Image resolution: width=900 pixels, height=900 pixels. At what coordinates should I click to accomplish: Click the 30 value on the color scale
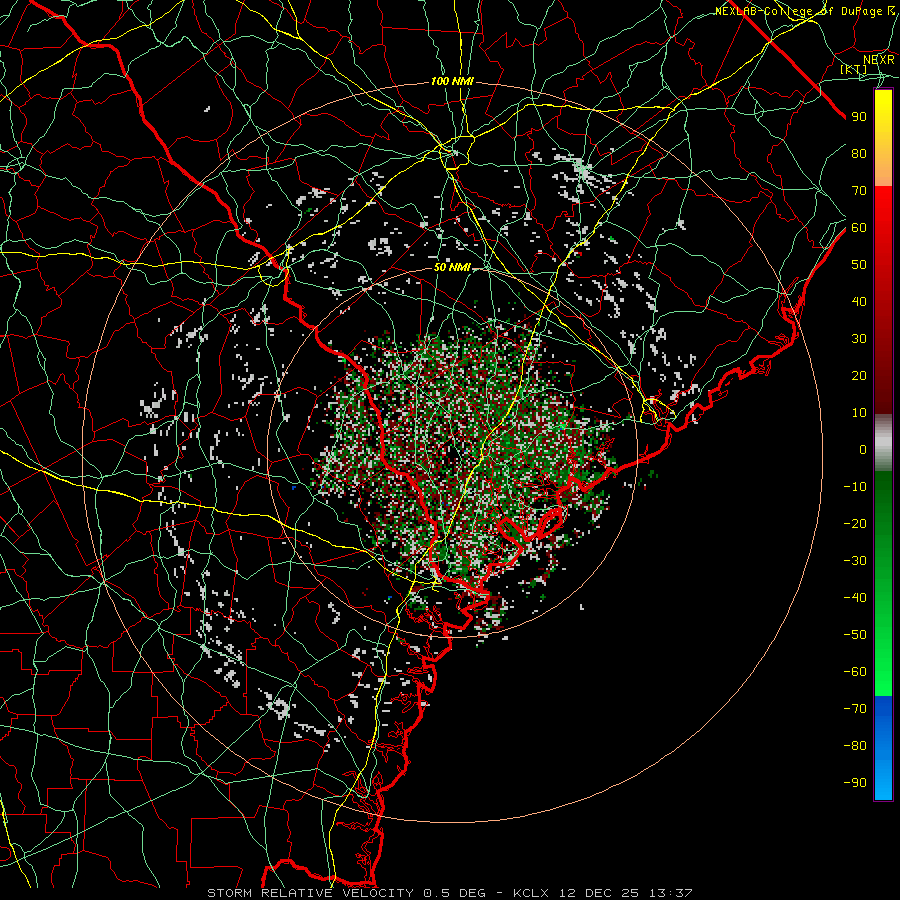click(859, 339)
